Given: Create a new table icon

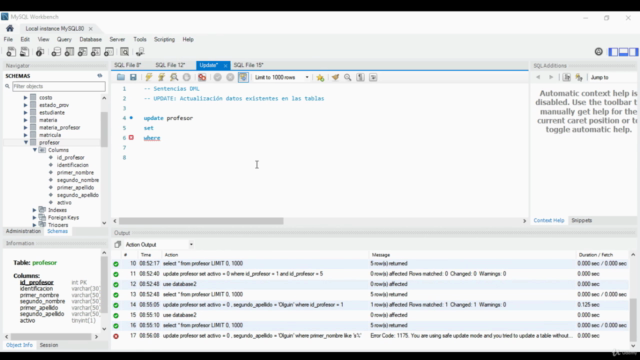Looking at the screenshot, I should [69, 52].
